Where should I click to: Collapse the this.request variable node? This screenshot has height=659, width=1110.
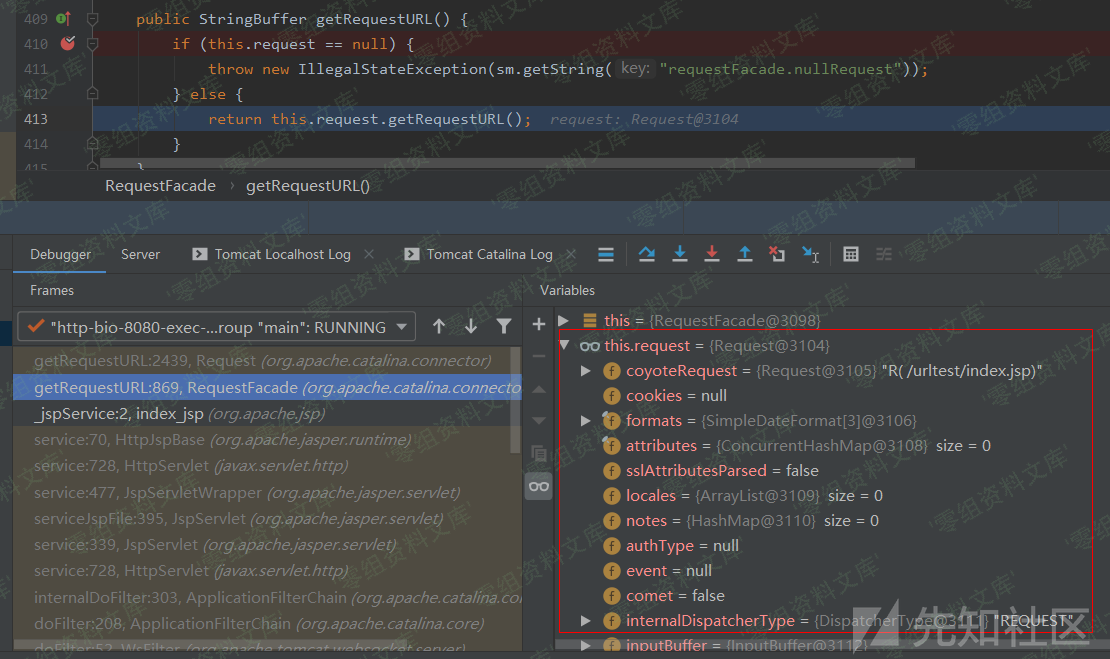[x=564, y=346]
